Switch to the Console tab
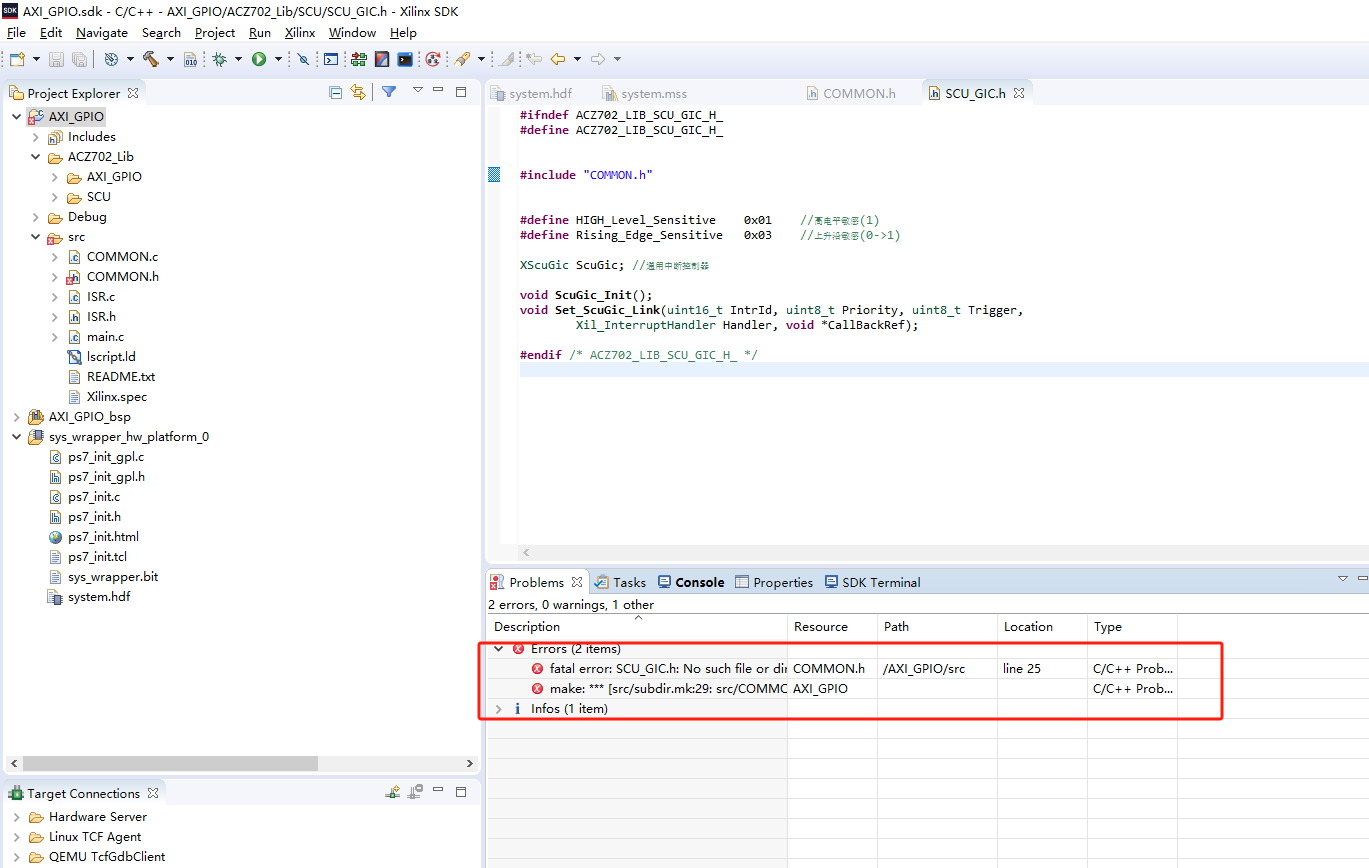Screen dimensions: 1369x868 pos(691,582)
